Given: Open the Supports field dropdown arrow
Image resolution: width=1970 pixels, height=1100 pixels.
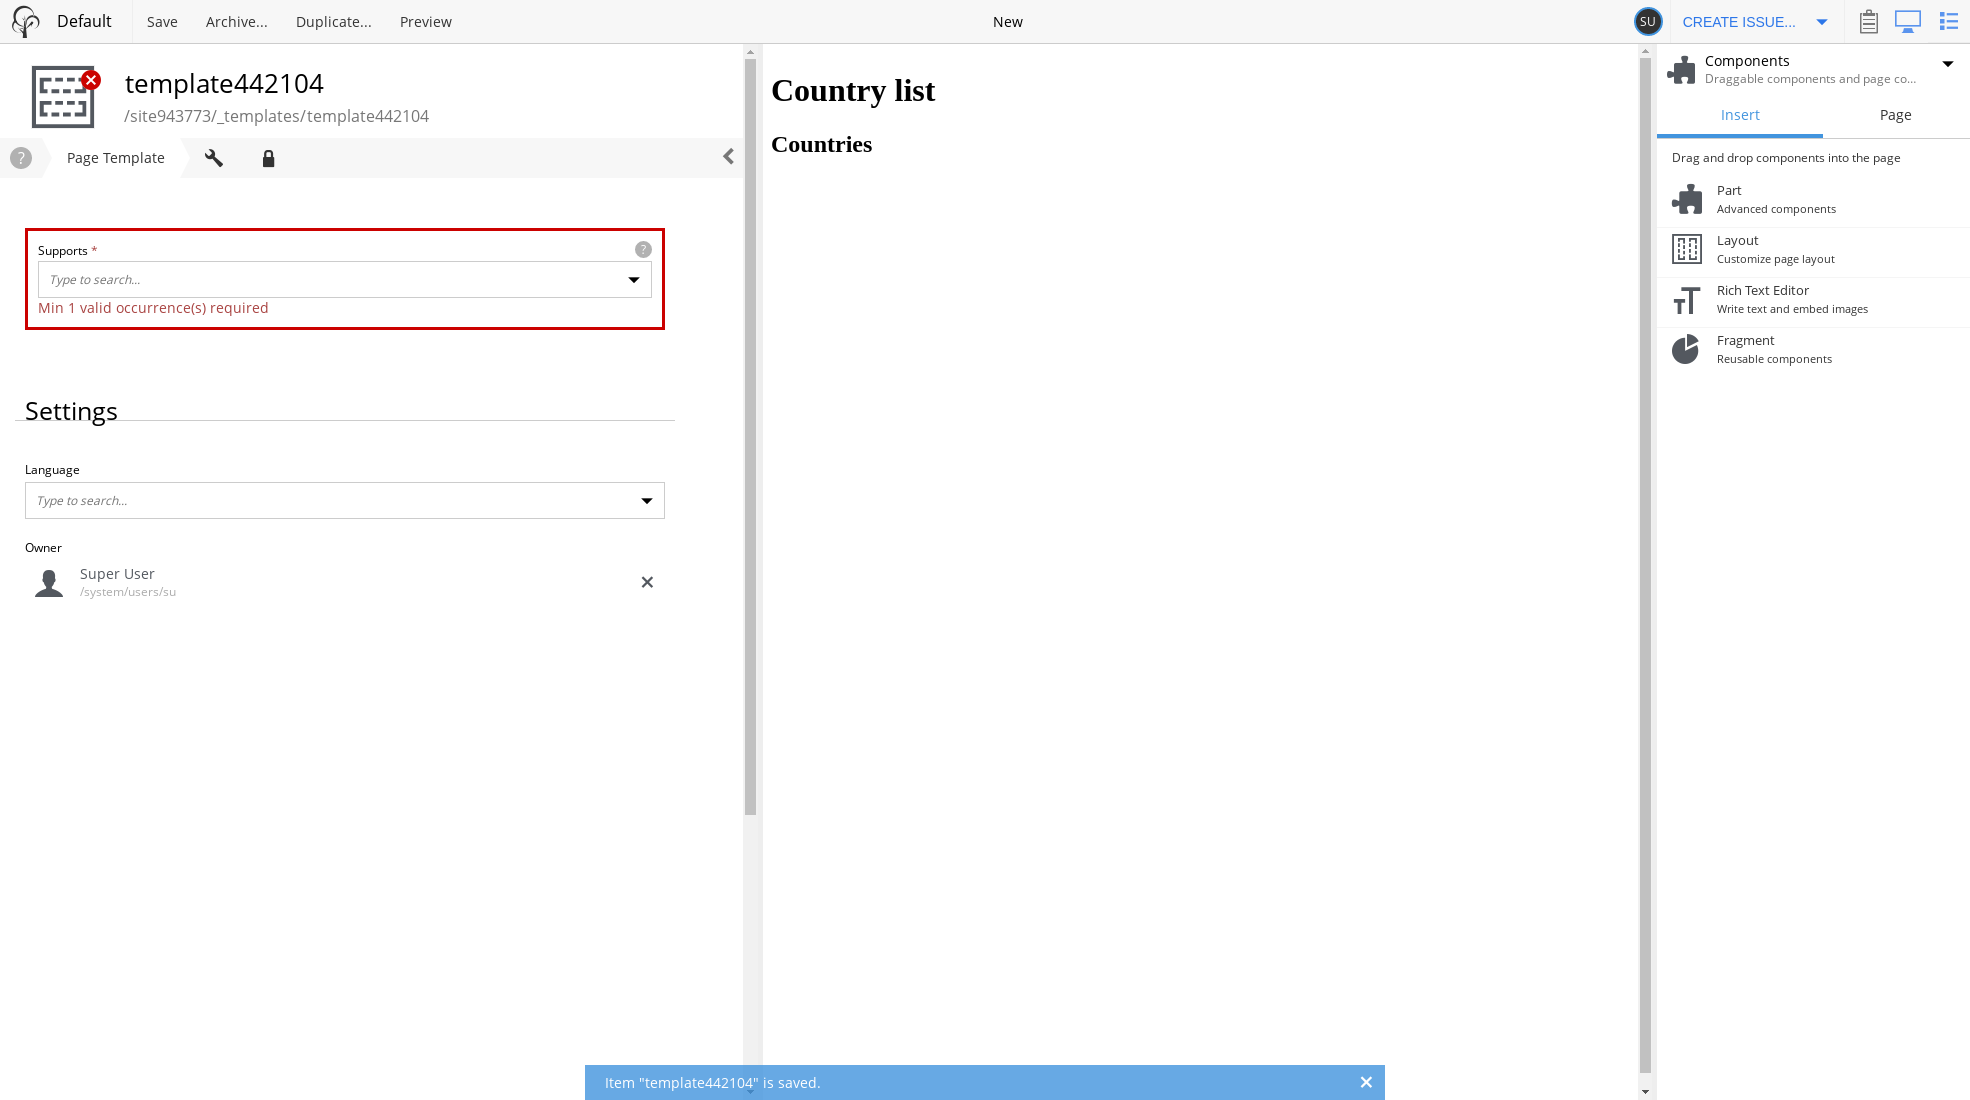Looking at the screenshot, I should [x=634, y=279].
